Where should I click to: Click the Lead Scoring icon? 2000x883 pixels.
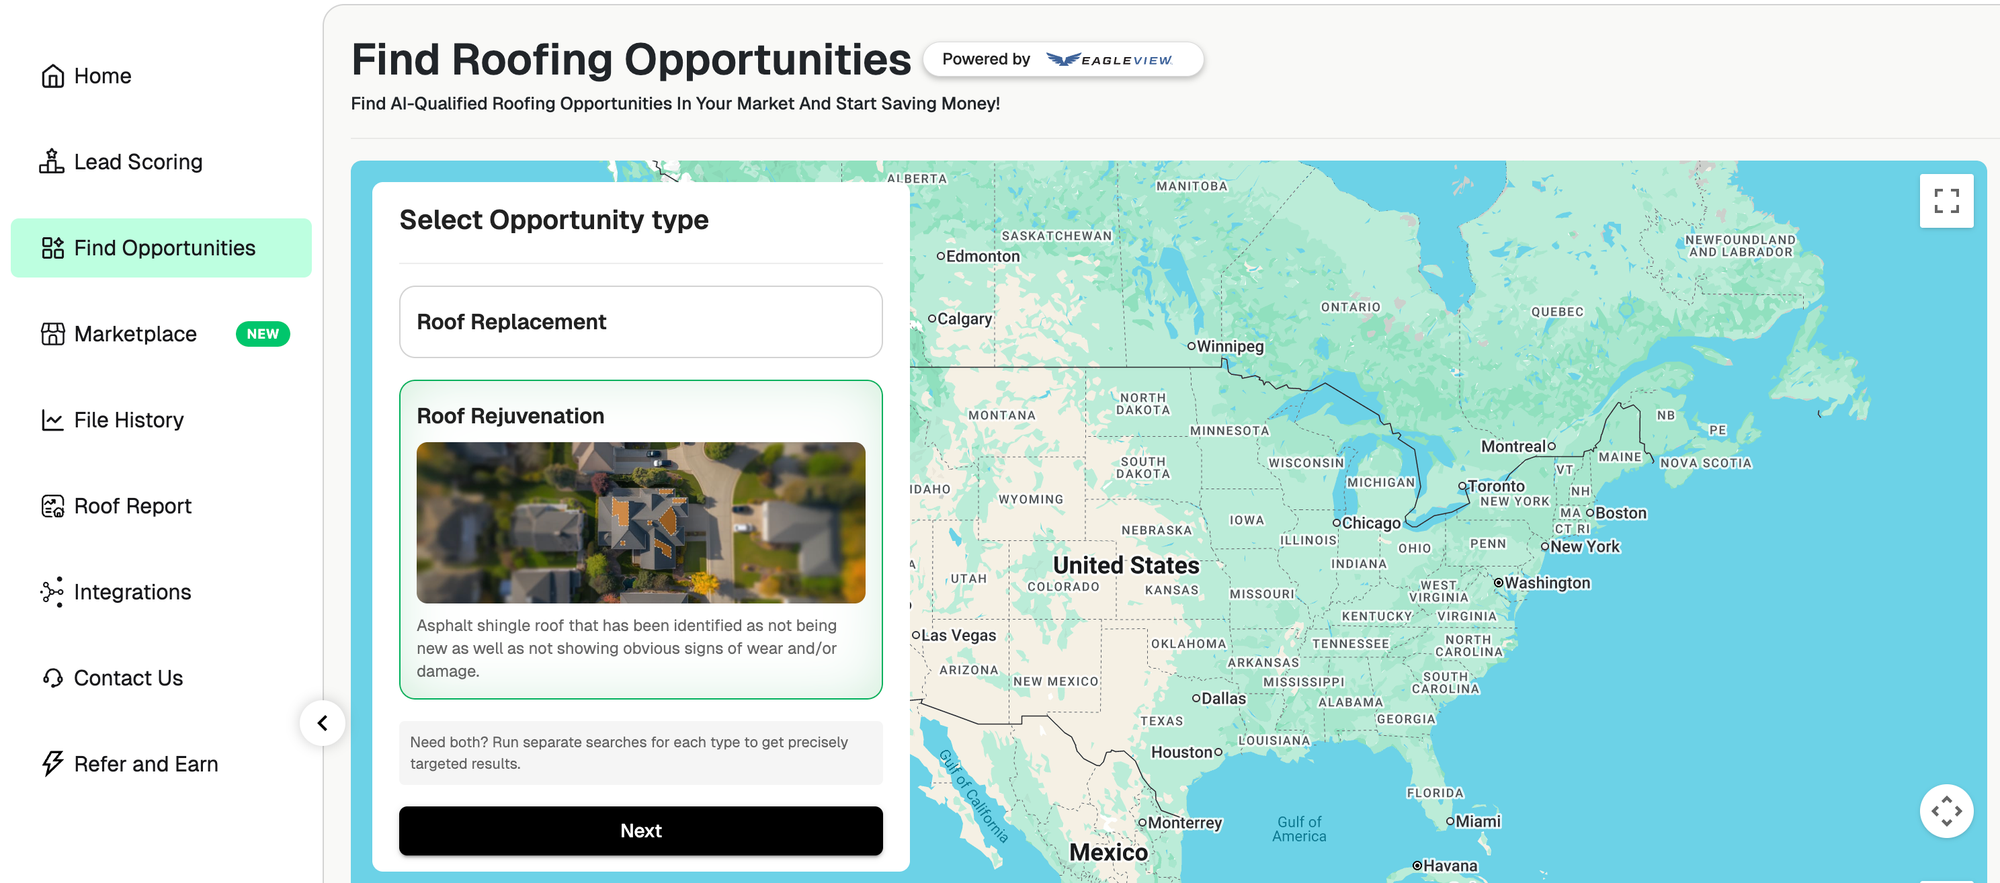52,162
